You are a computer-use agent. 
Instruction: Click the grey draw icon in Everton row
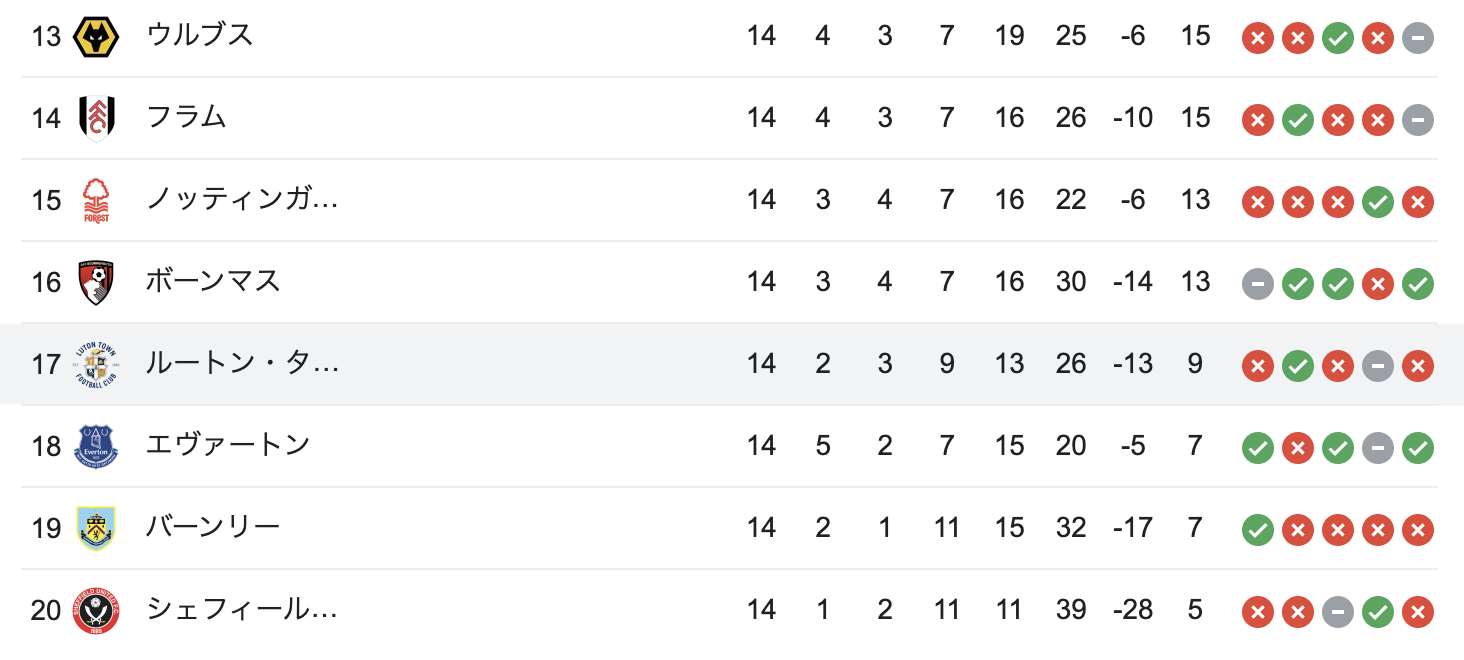tap(1378, 448)
